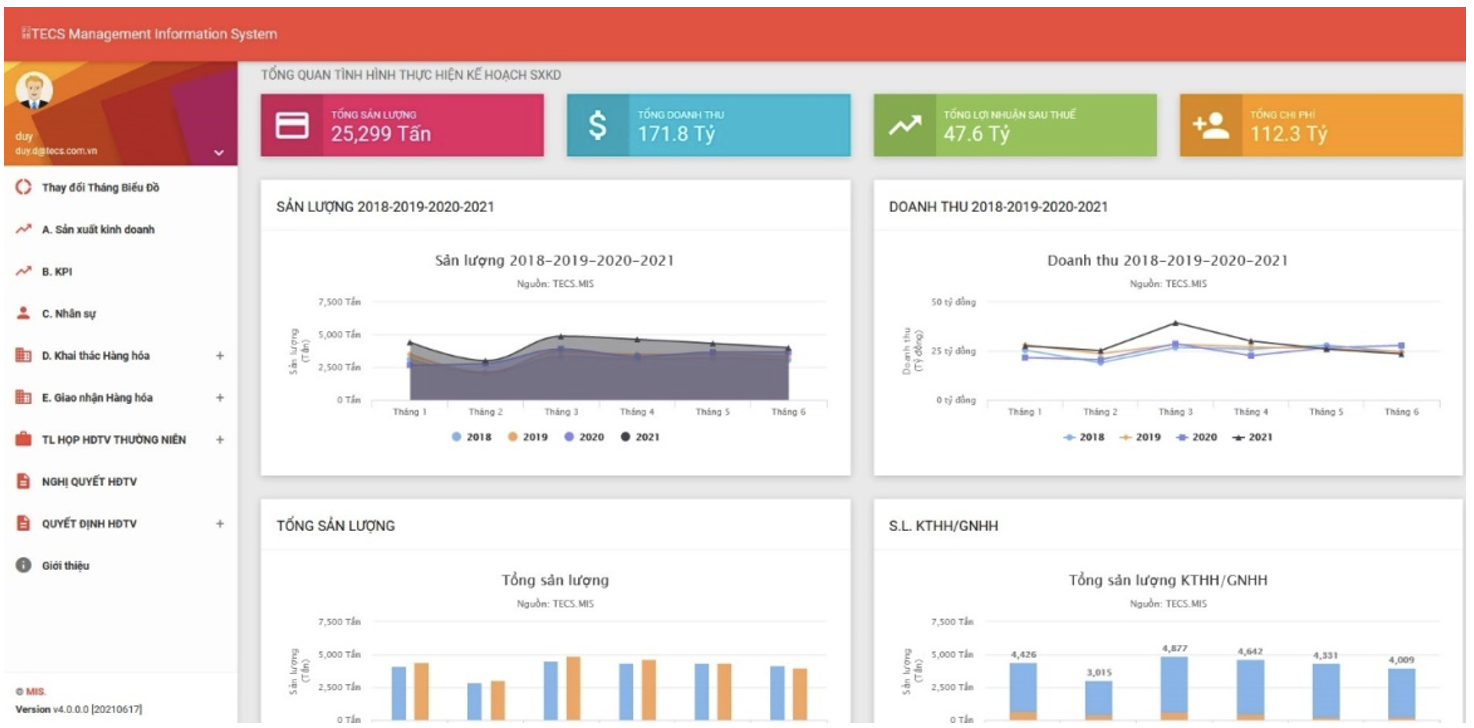Screen dimensions: 1474x728
Task: Click the MIS link in the footer
Action: [36, 692]
